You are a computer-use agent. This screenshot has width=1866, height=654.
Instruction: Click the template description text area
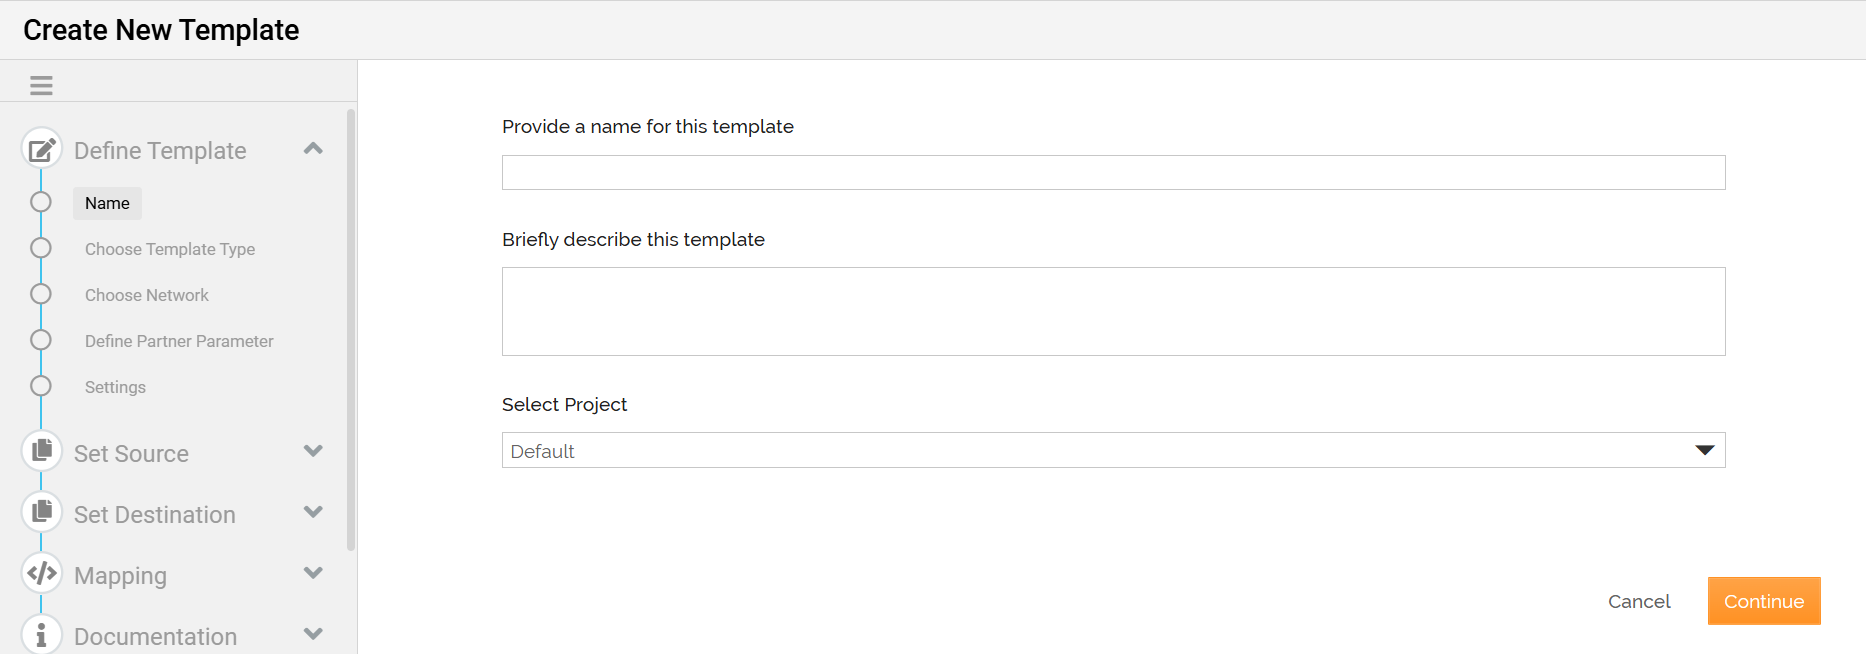[1113, 311]
